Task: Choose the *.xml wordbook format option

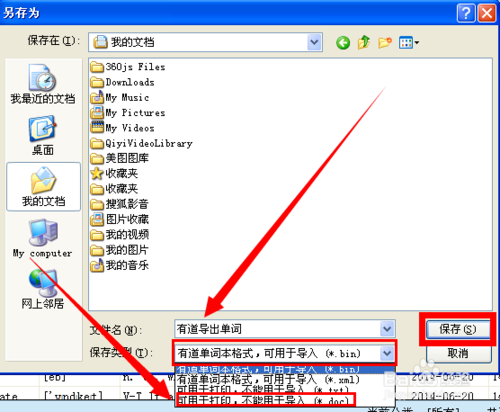Action: tap(268, 379)
